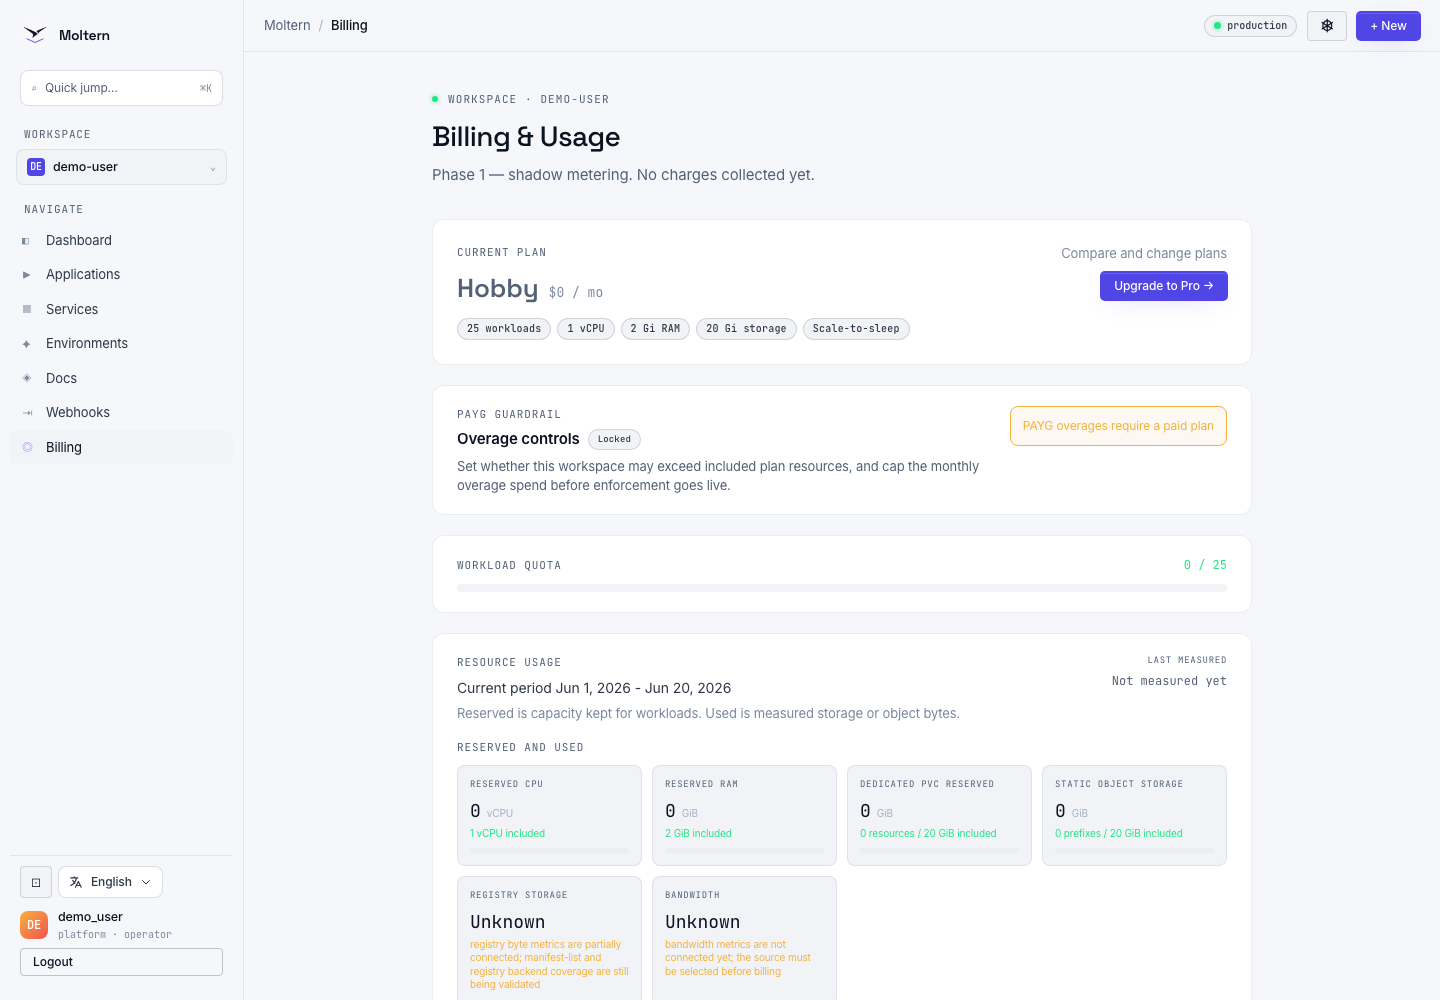Screen dimensions: 1440x1000
Task: Open the demo-user workspace dropdown
Action: [x=121, y=167]
